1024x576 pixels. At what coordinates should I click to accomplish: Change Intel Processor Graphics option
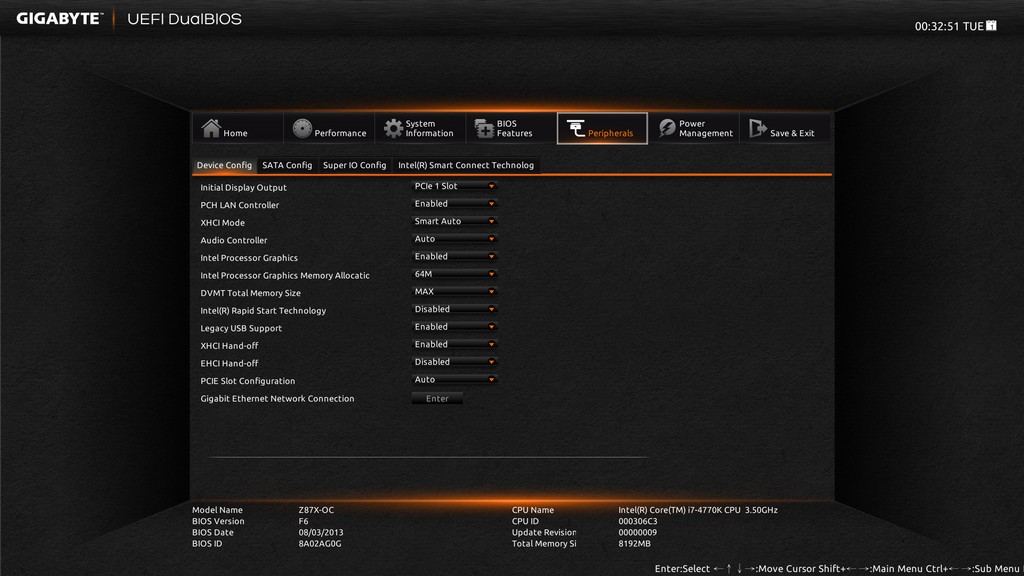(x=455, y=257)
